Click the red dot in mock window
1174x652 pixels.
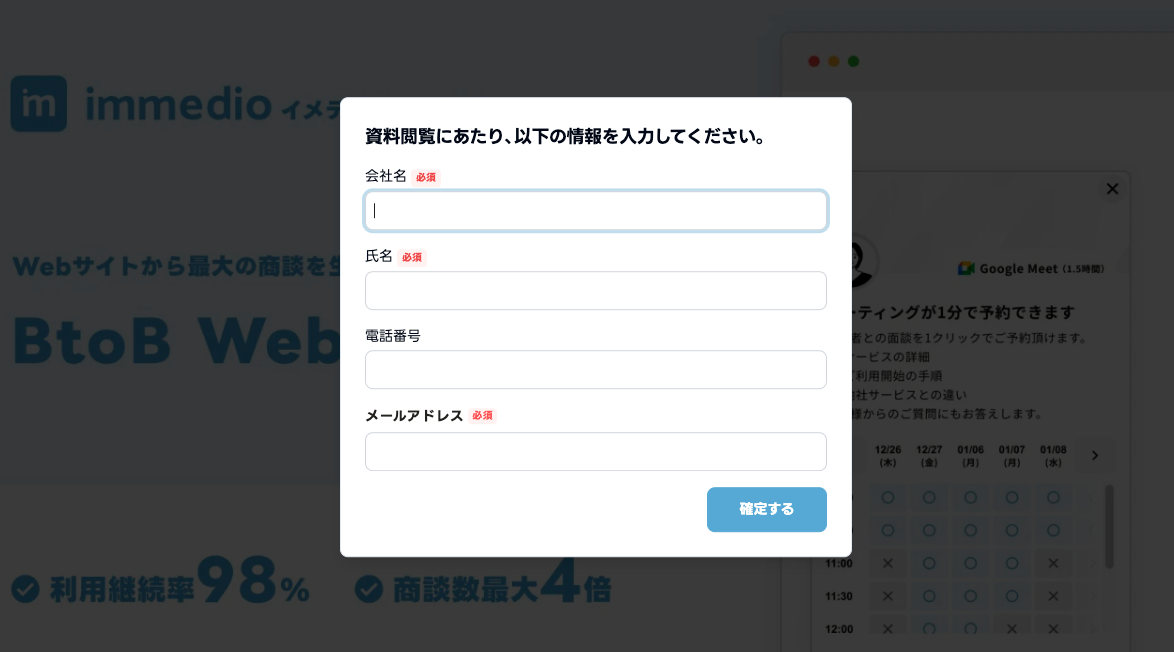pos(814,62)
